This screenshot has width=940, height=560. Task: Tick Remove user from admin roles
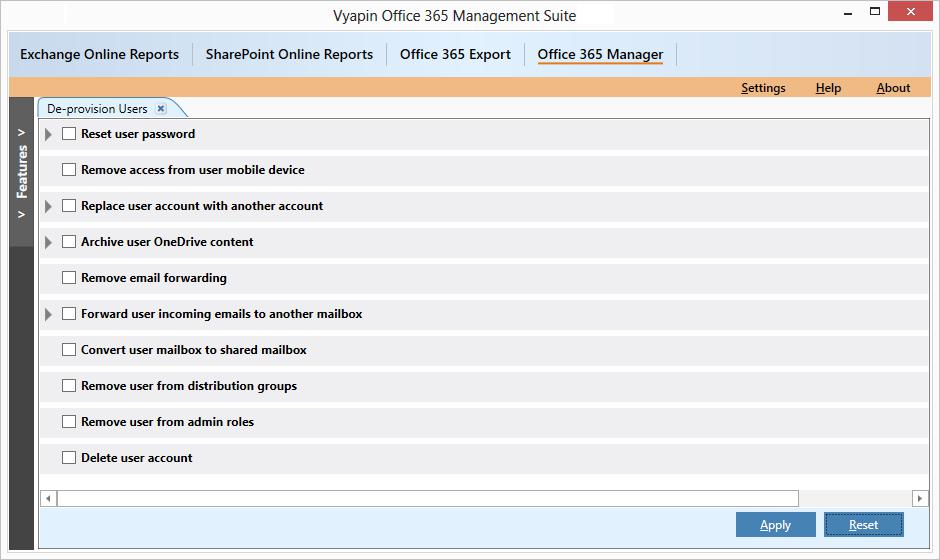pos(69,421)
